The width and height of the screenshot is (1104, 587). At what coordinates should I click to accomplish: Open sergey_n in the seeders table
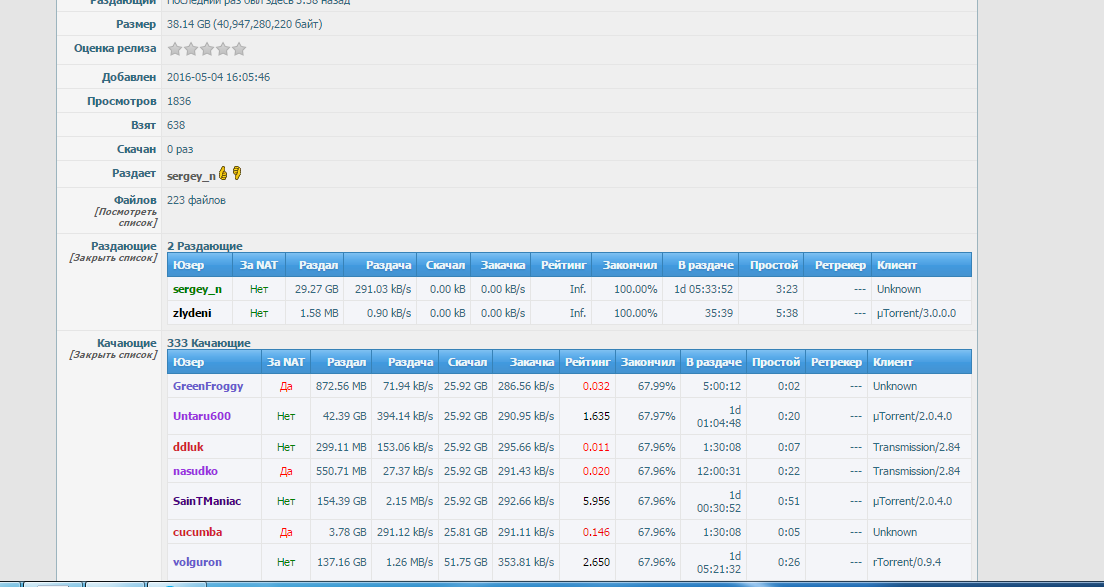(197, 289)
